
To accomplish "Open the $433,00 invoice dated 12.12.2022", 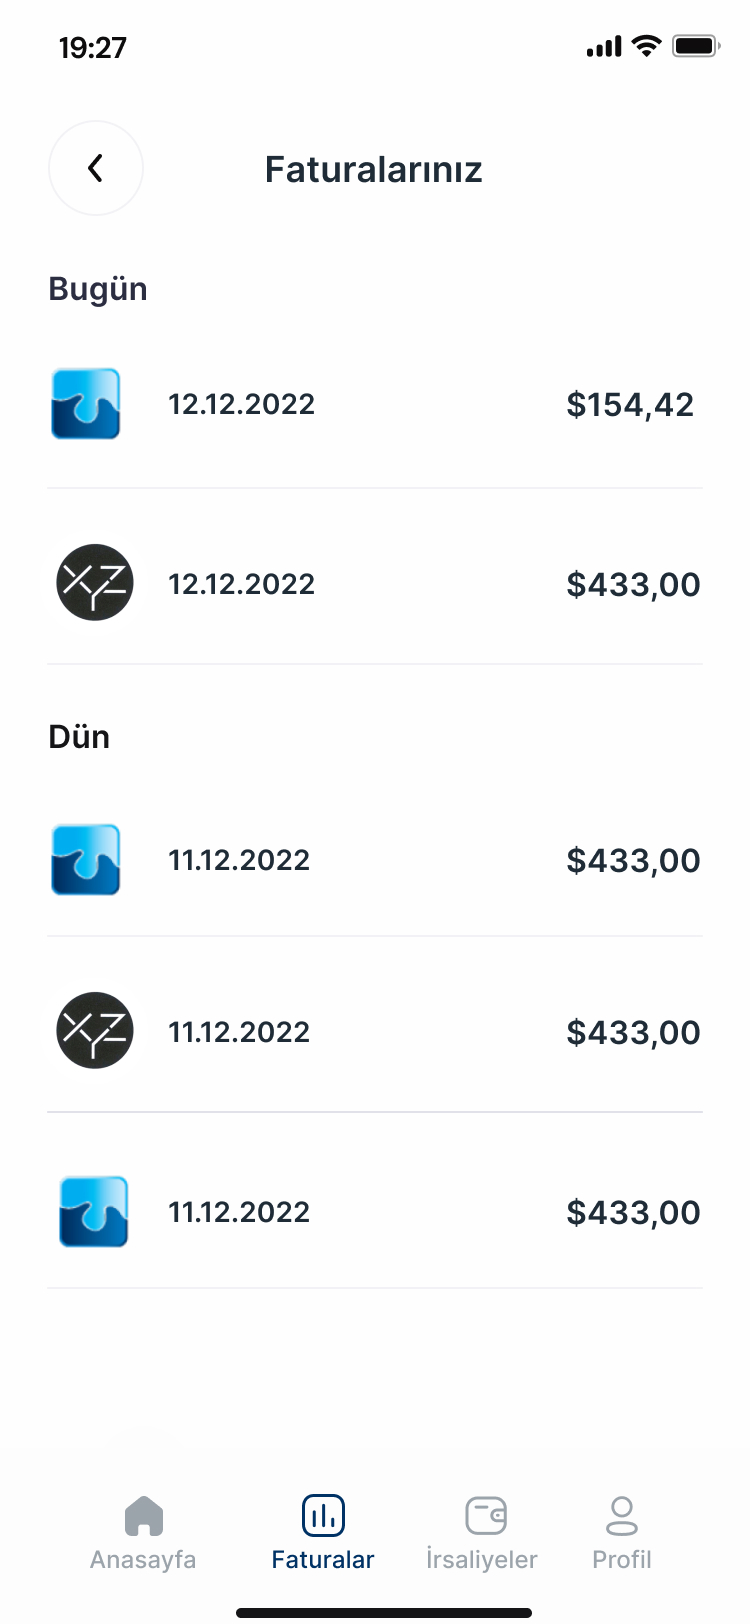I will pyautogui.click(x=633, y=585).
